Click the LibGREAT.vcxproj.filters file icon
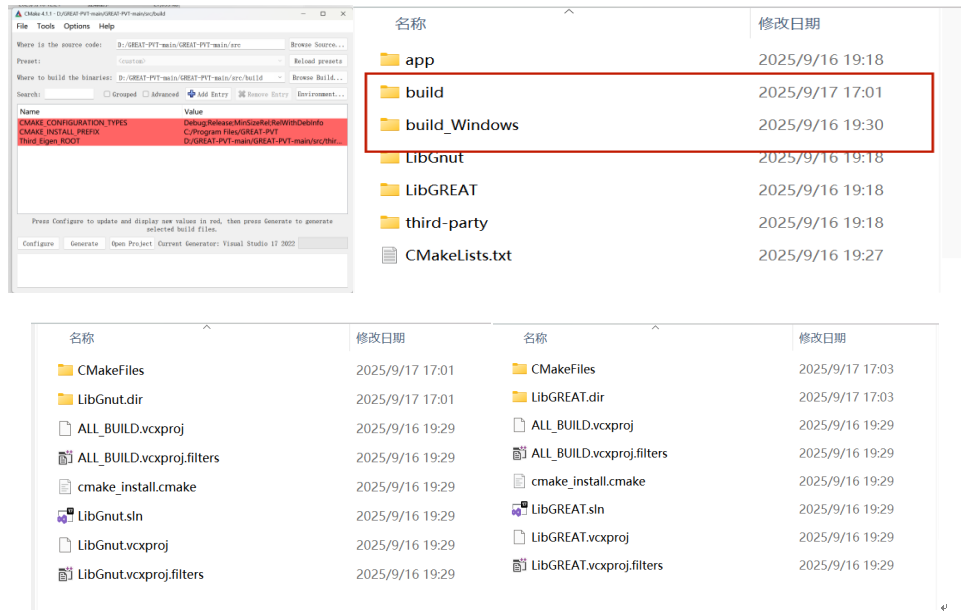 click(519, 565)
